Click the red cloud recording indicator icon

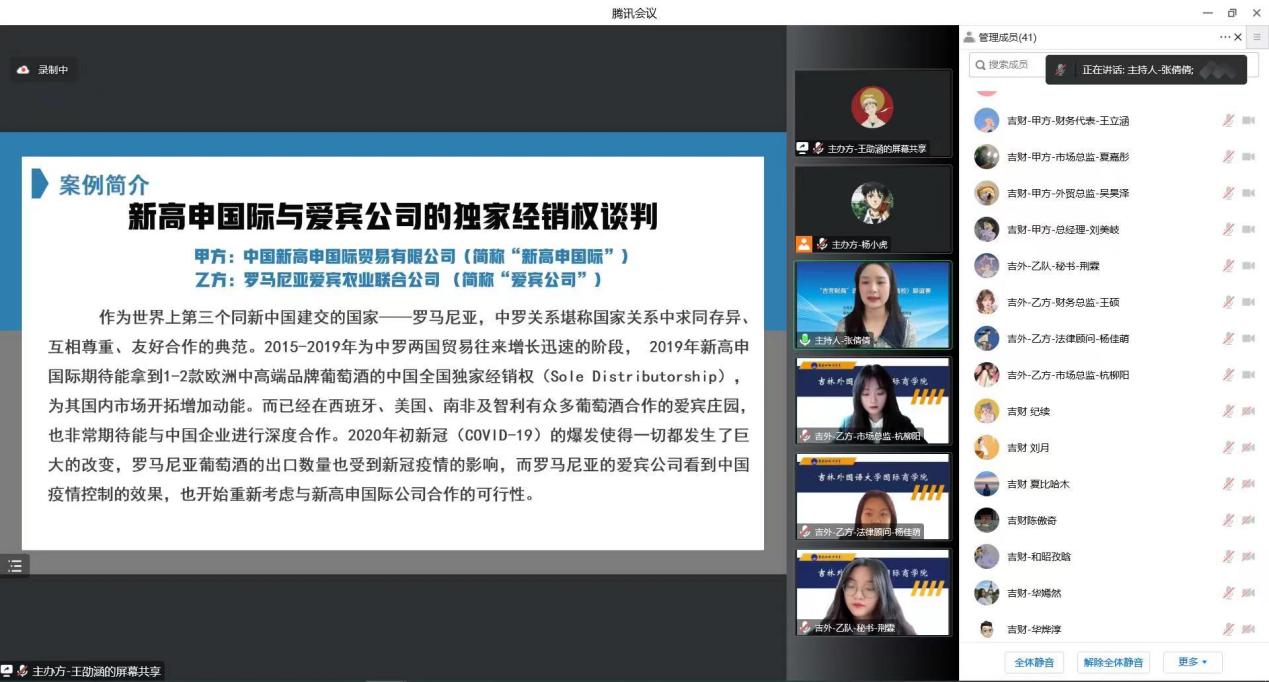(23, 70)
